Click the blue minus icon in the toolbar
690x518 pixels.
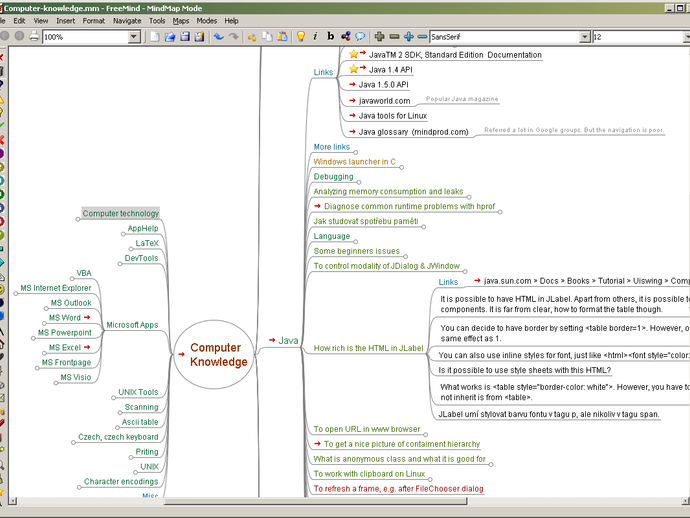click(x=422, y=37)
